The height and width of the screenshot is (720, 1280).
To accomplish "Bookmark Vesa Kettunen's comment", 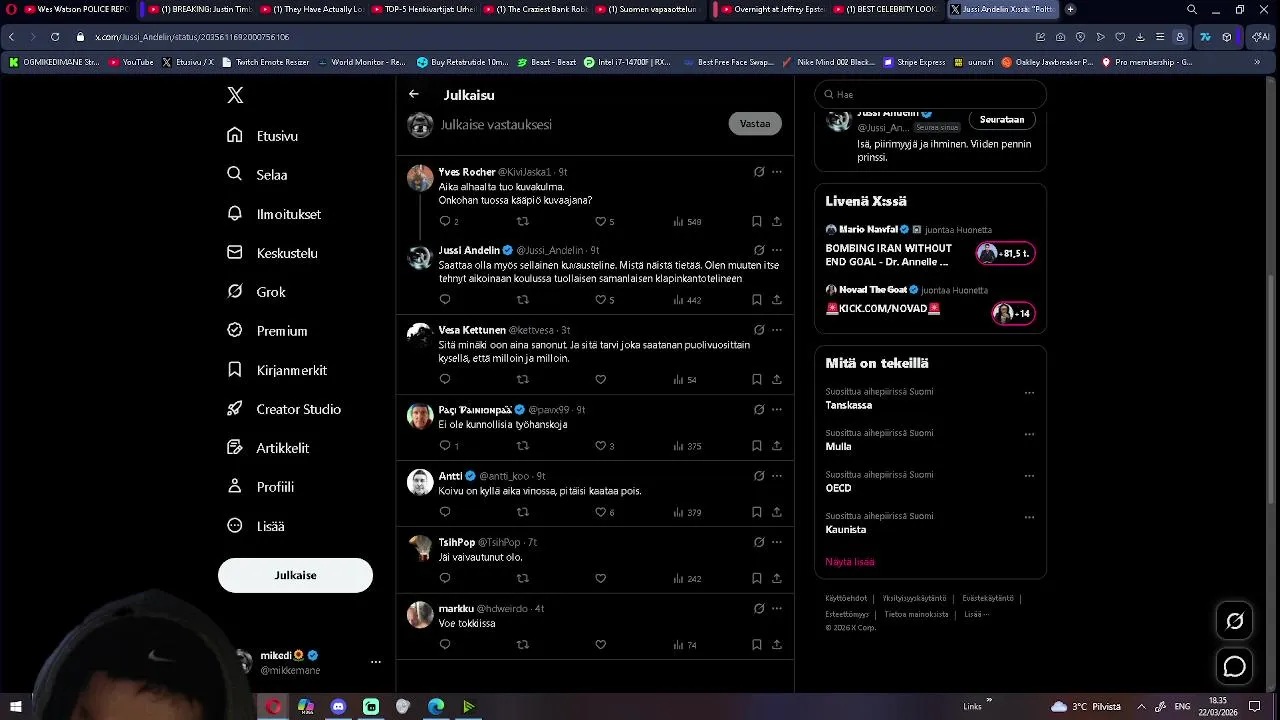I will coord(756,379).
